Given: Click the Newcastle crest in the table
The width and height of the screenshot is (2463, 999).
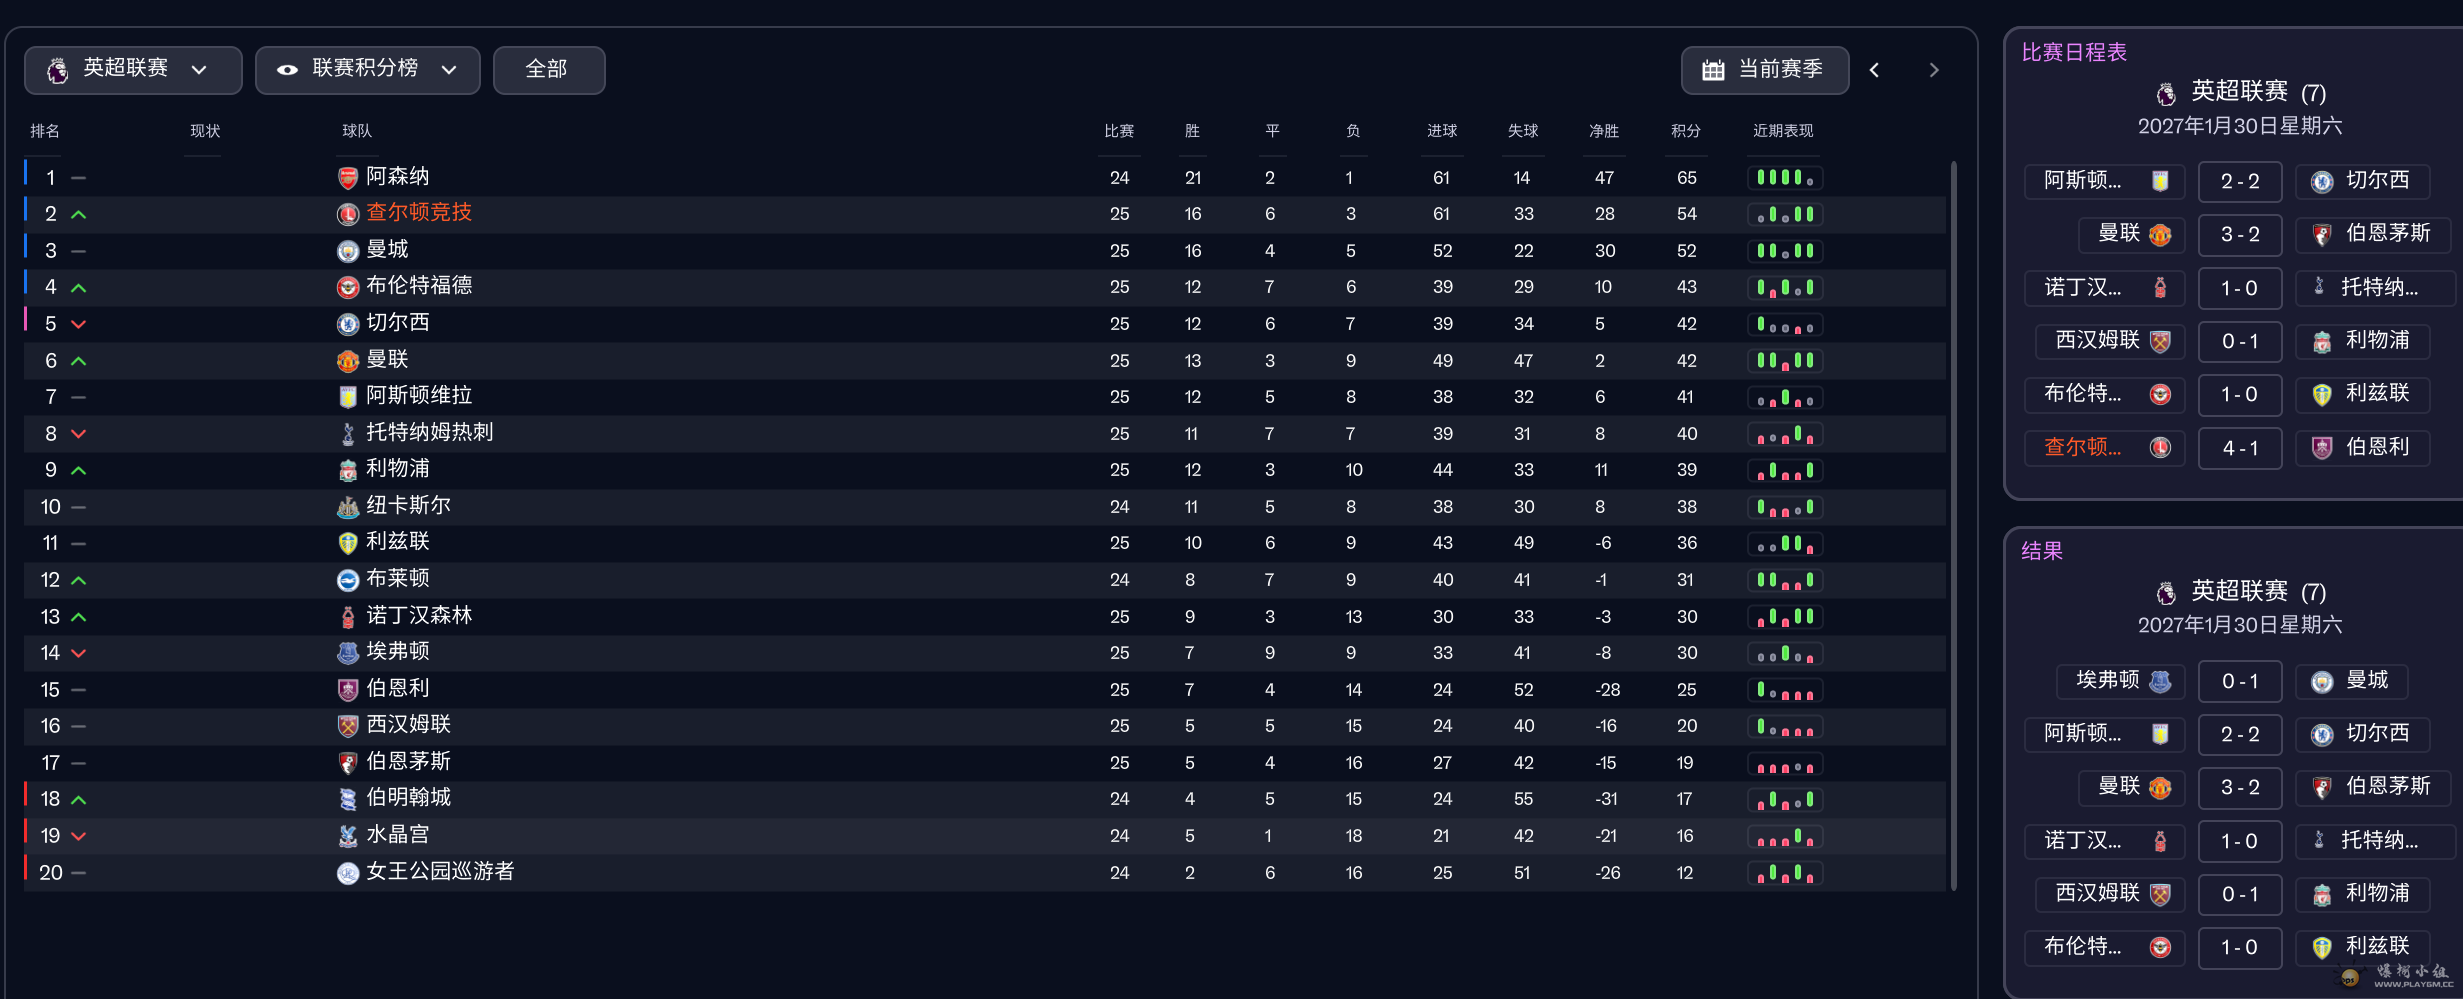Looking at the screenshot, I should [x=347, y=507].
